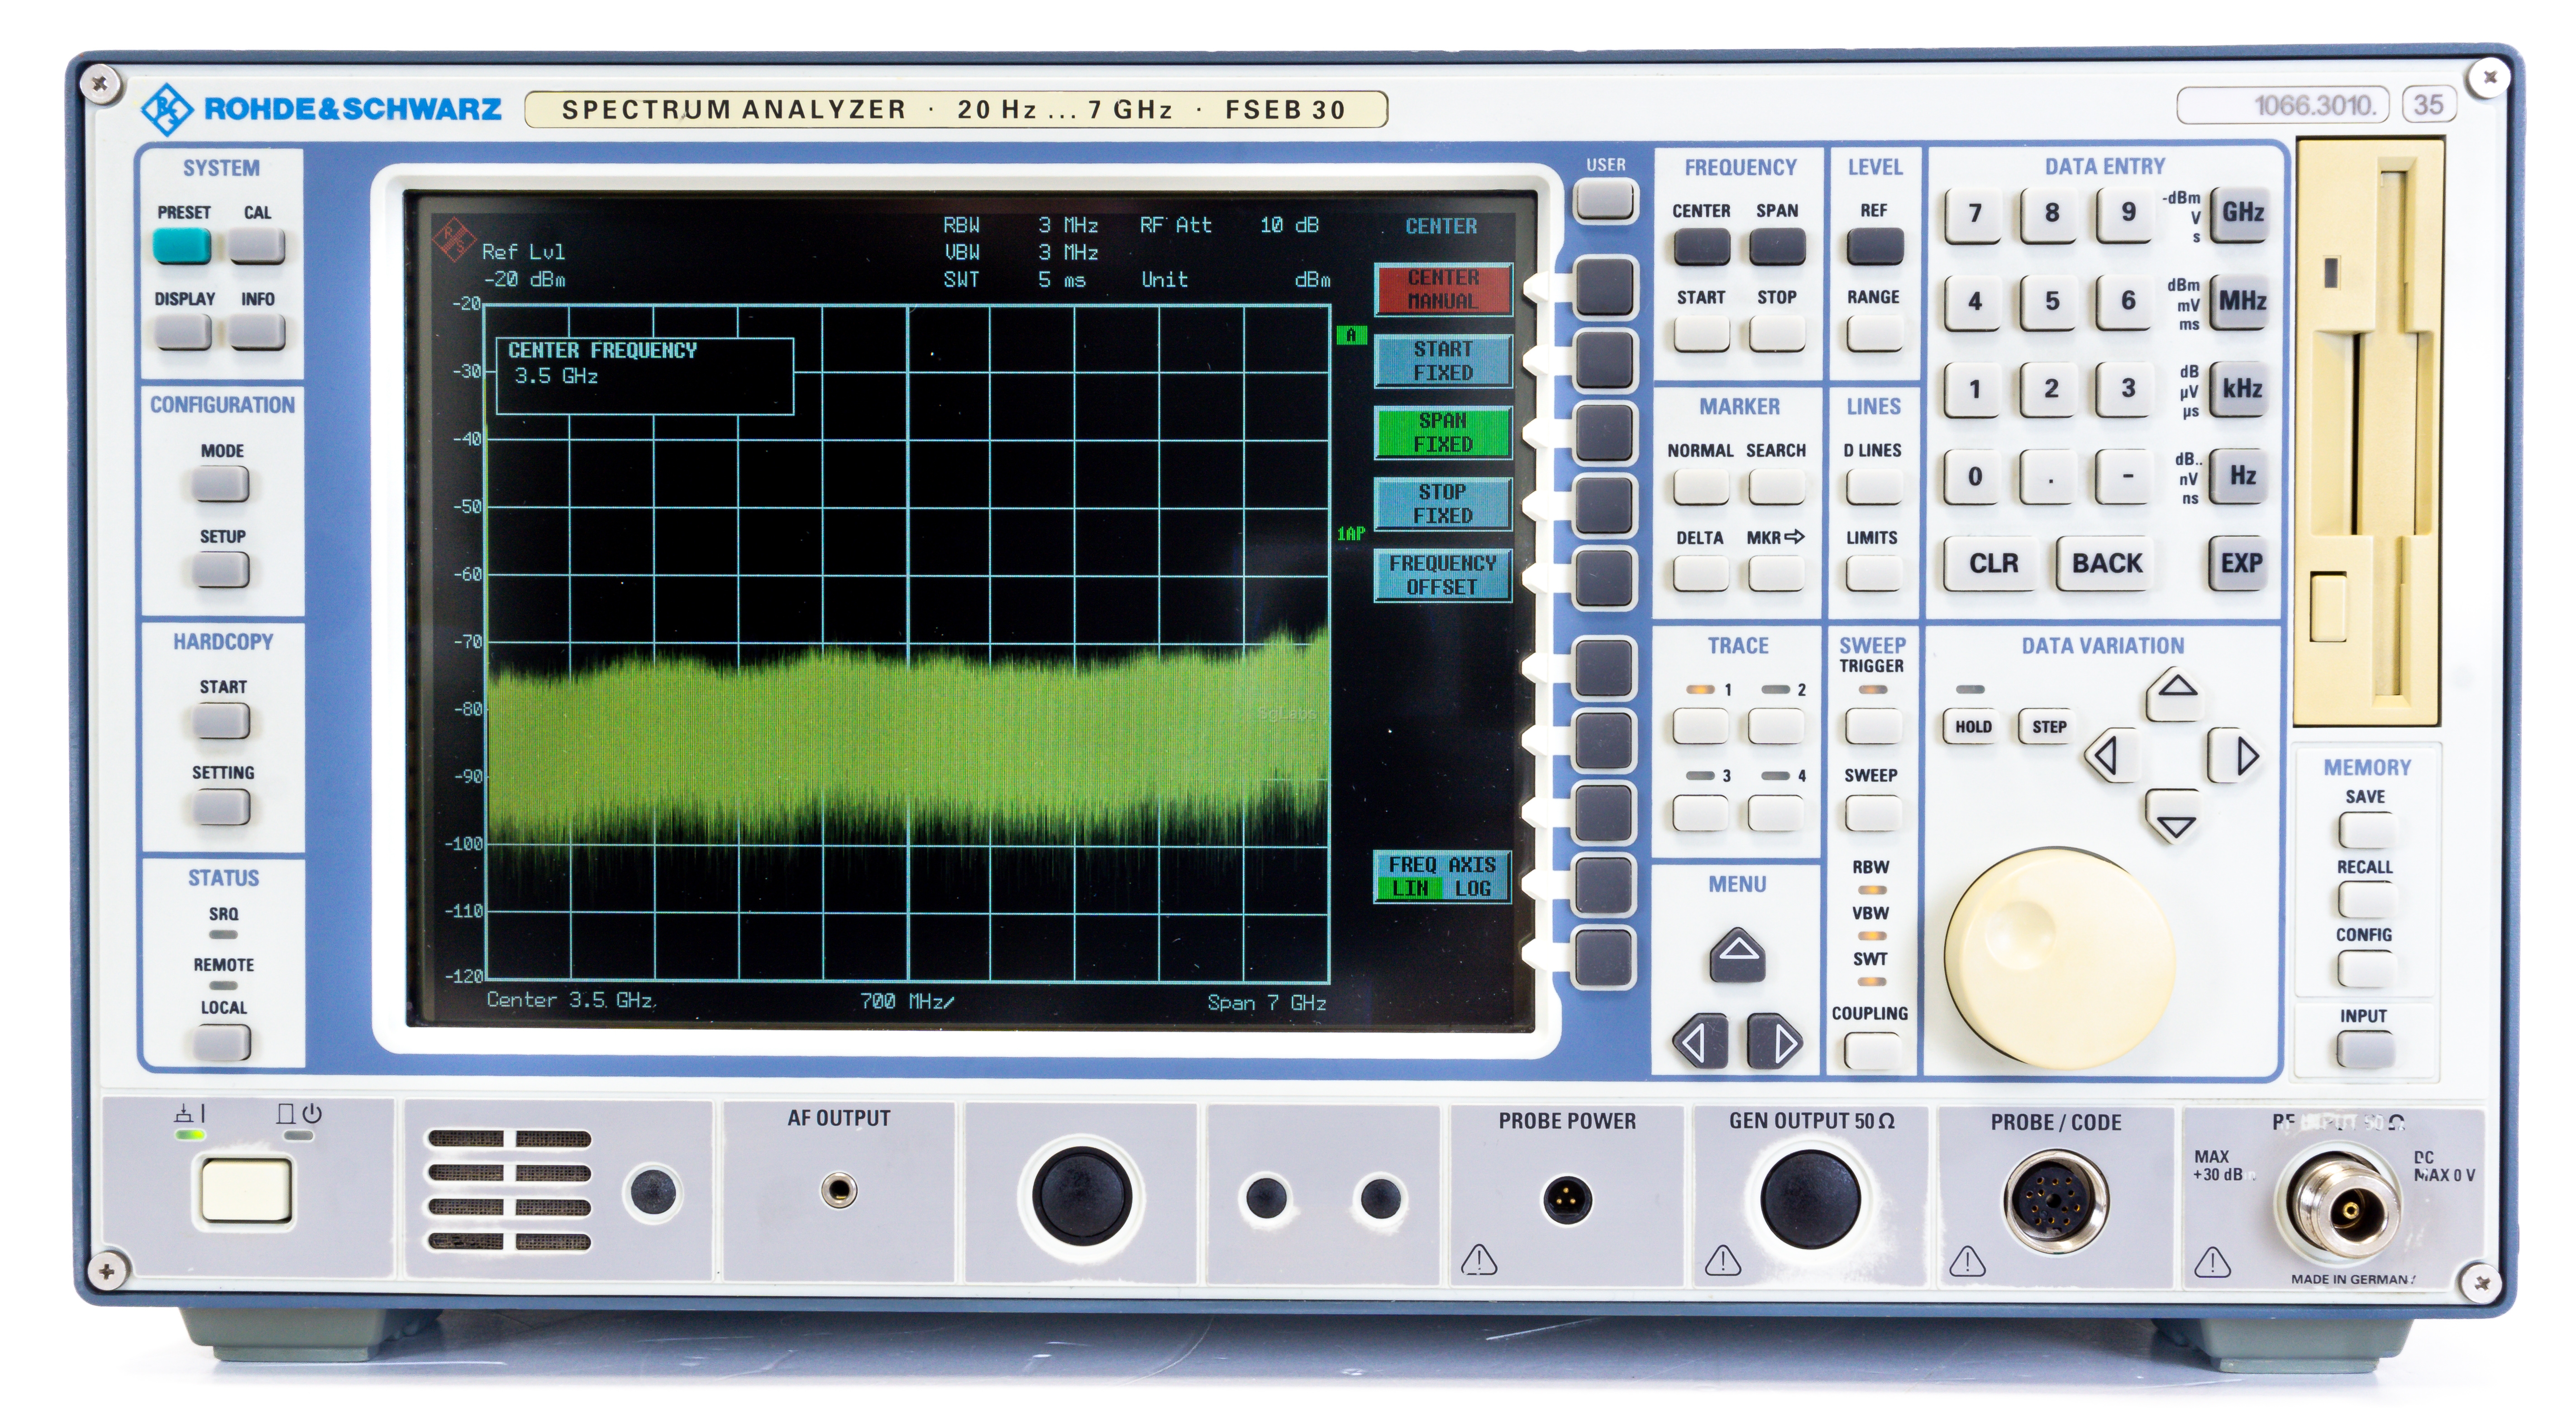Image resolution: width=2576 pixels, height=1427 pixels.
Task: Push the MKR arrow key
Action: tap(1776, 573)
